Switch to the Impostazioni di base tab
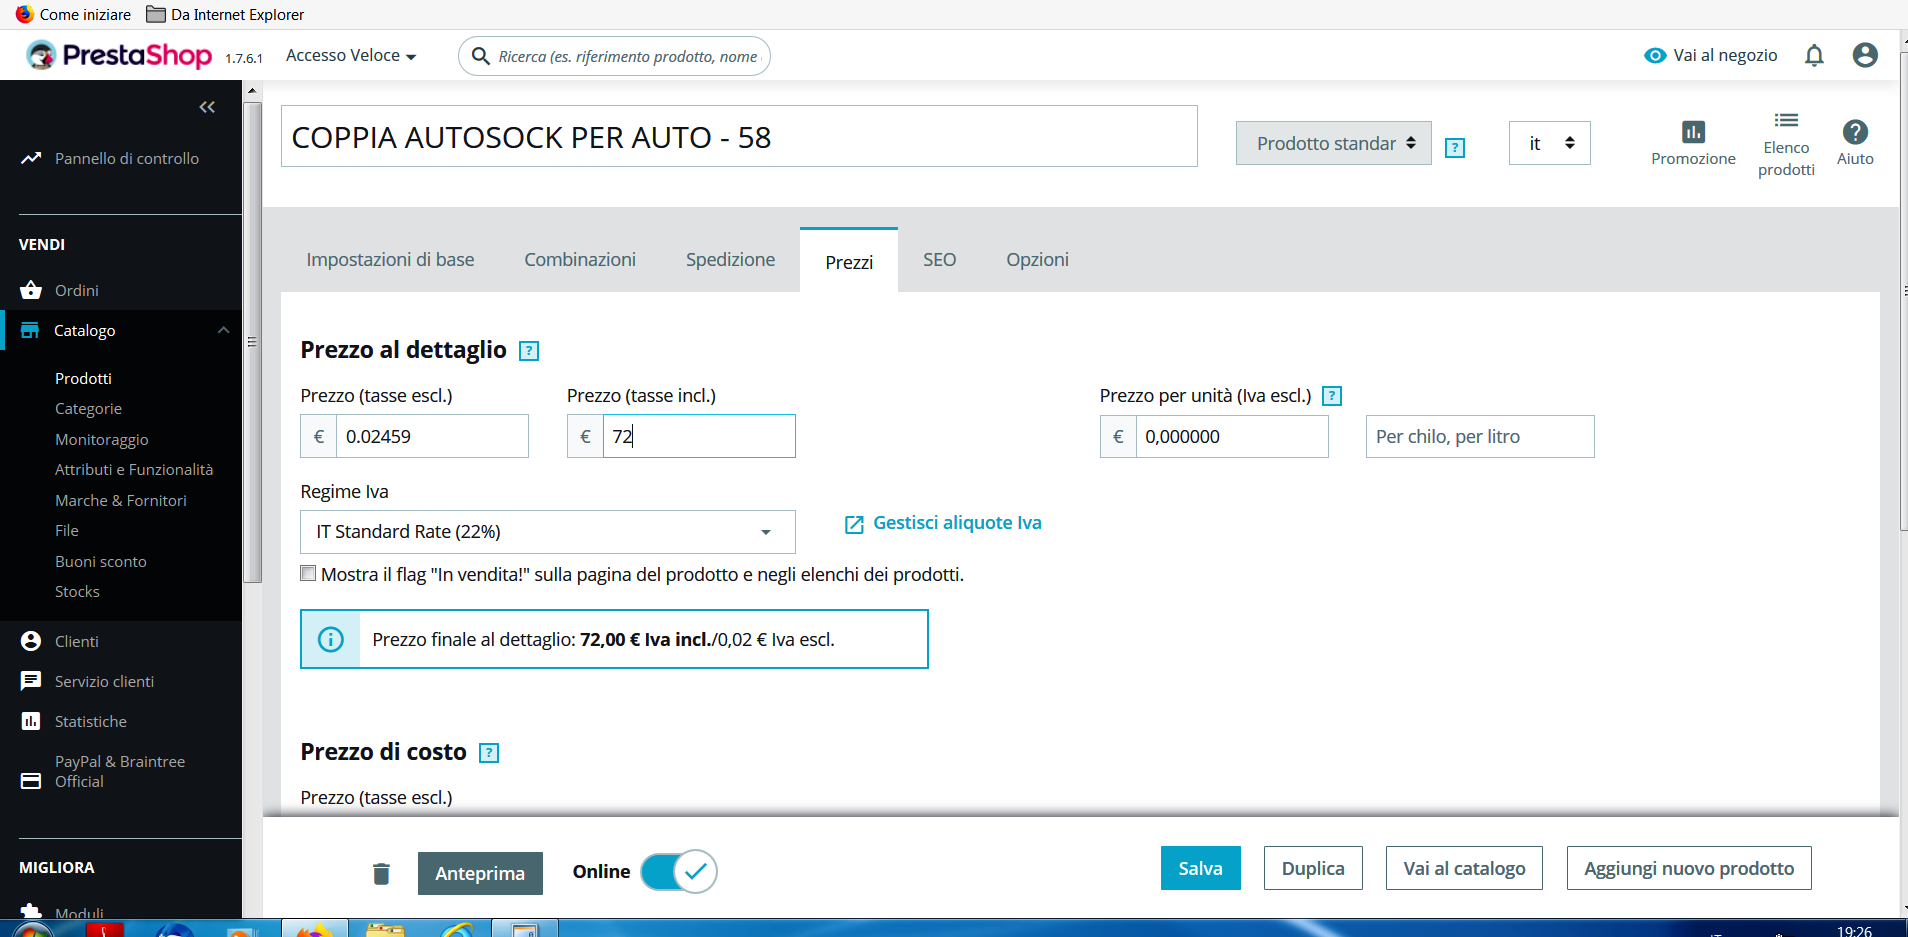1908x937 pixels. (x=390, y=260)
